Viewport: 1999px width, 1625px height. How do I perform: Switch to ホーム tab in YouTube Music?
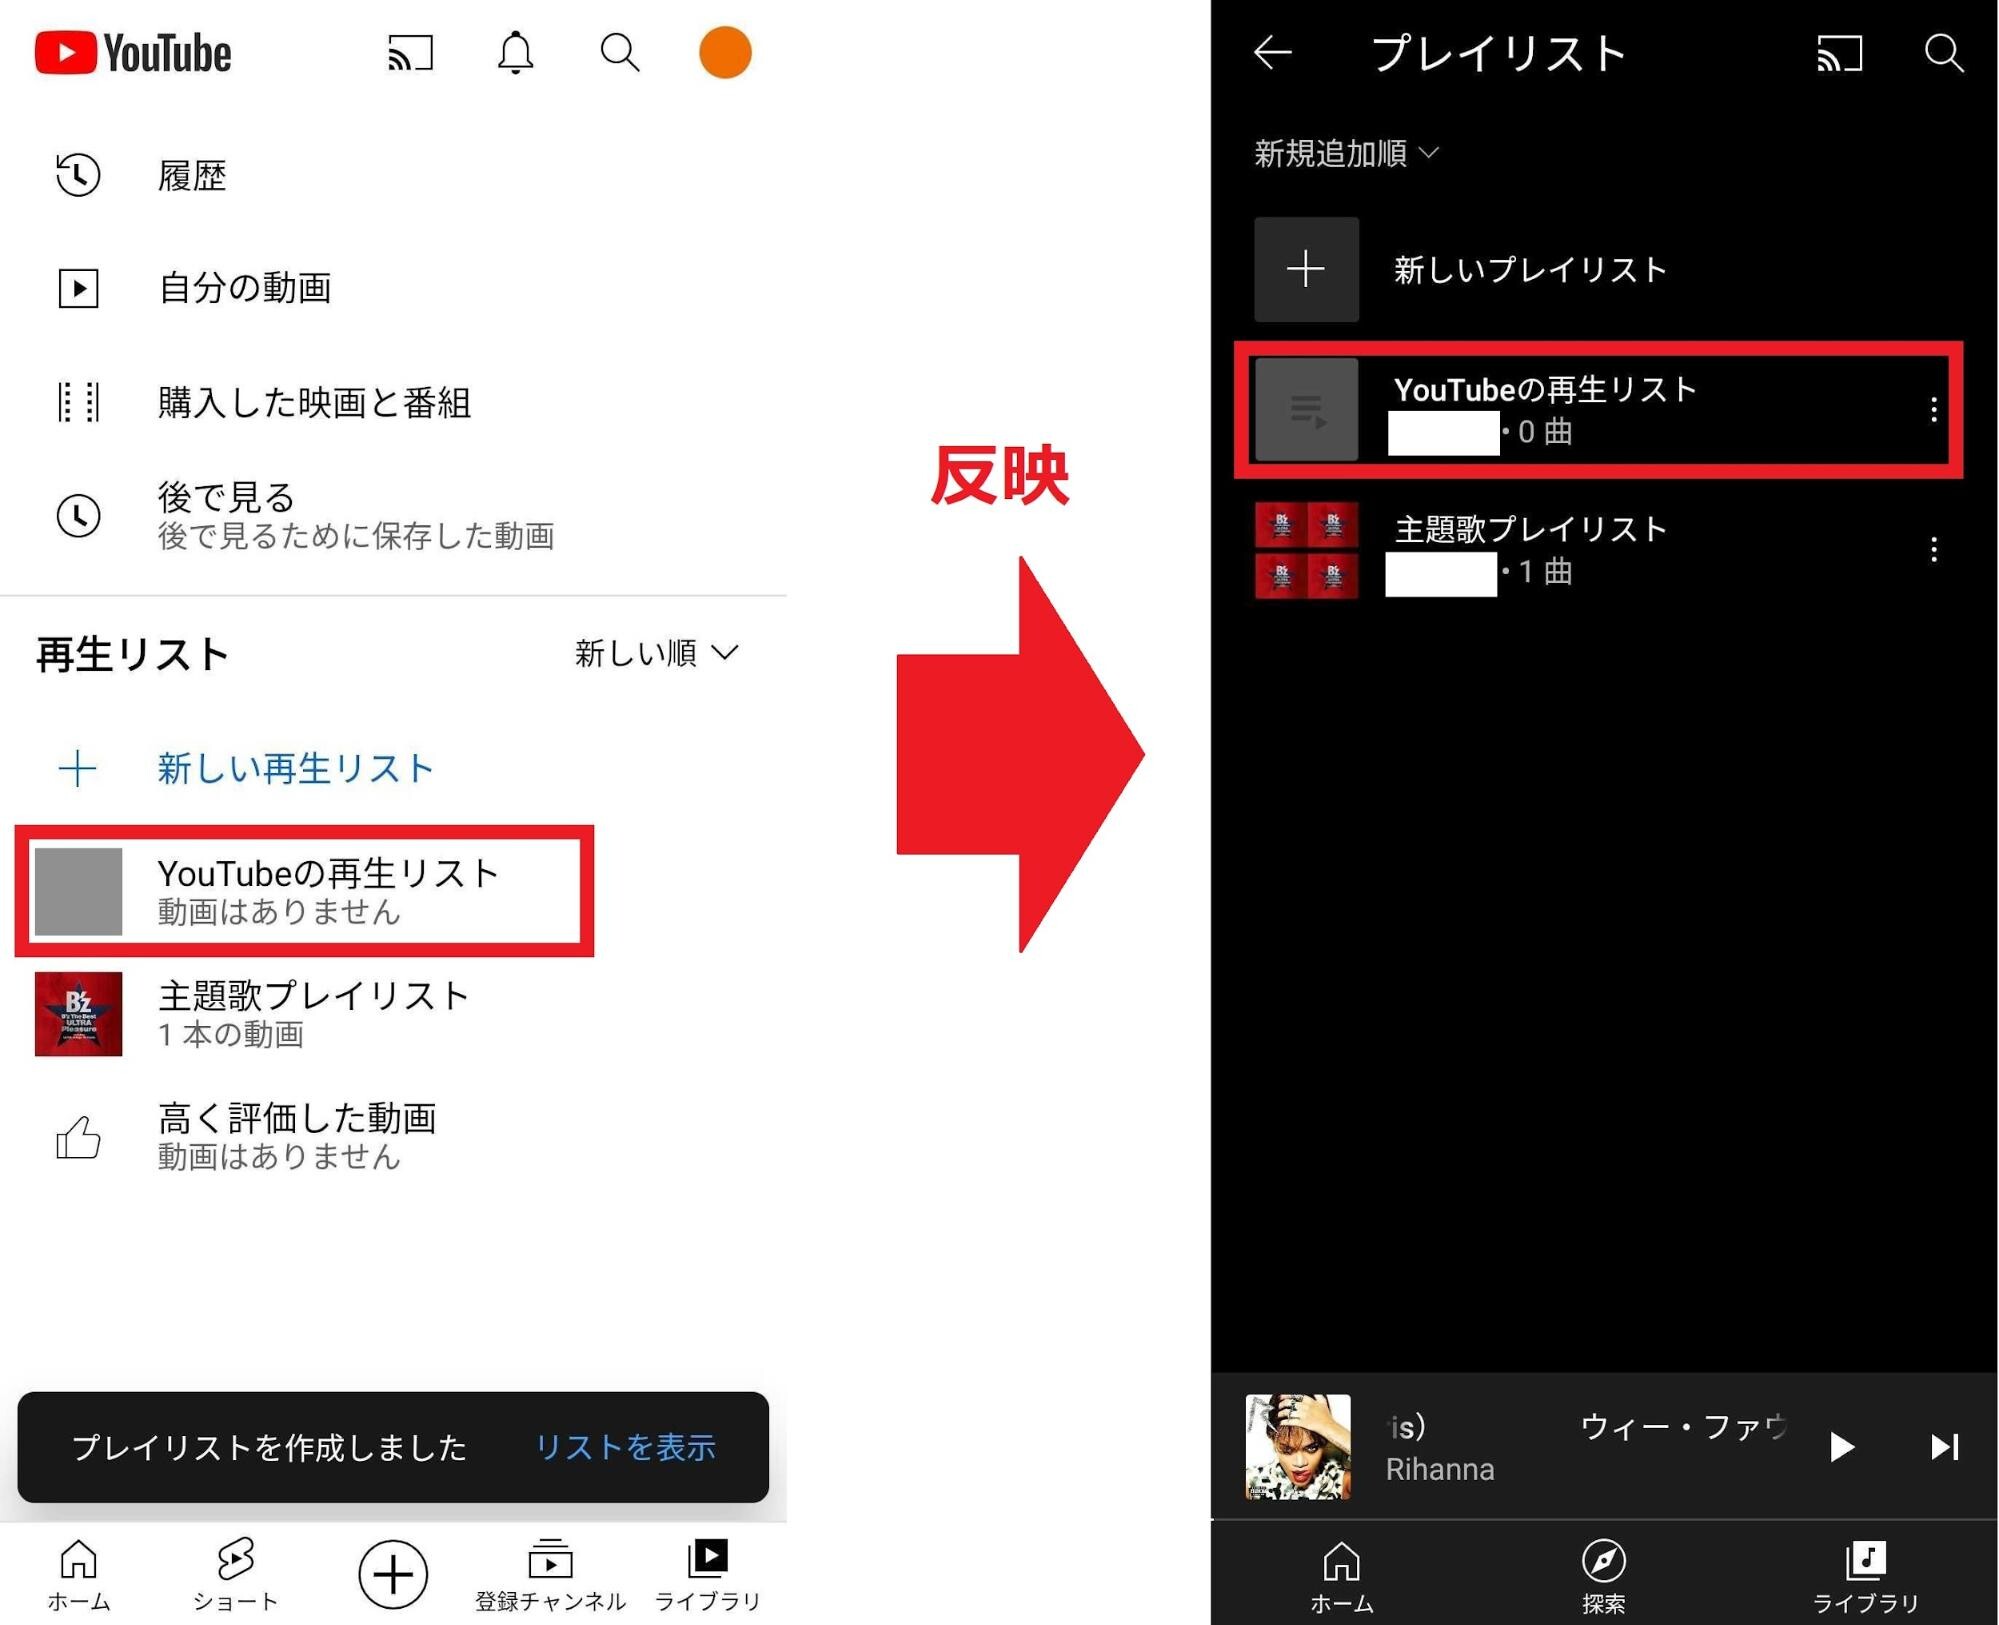[x=1342, y=1577]
